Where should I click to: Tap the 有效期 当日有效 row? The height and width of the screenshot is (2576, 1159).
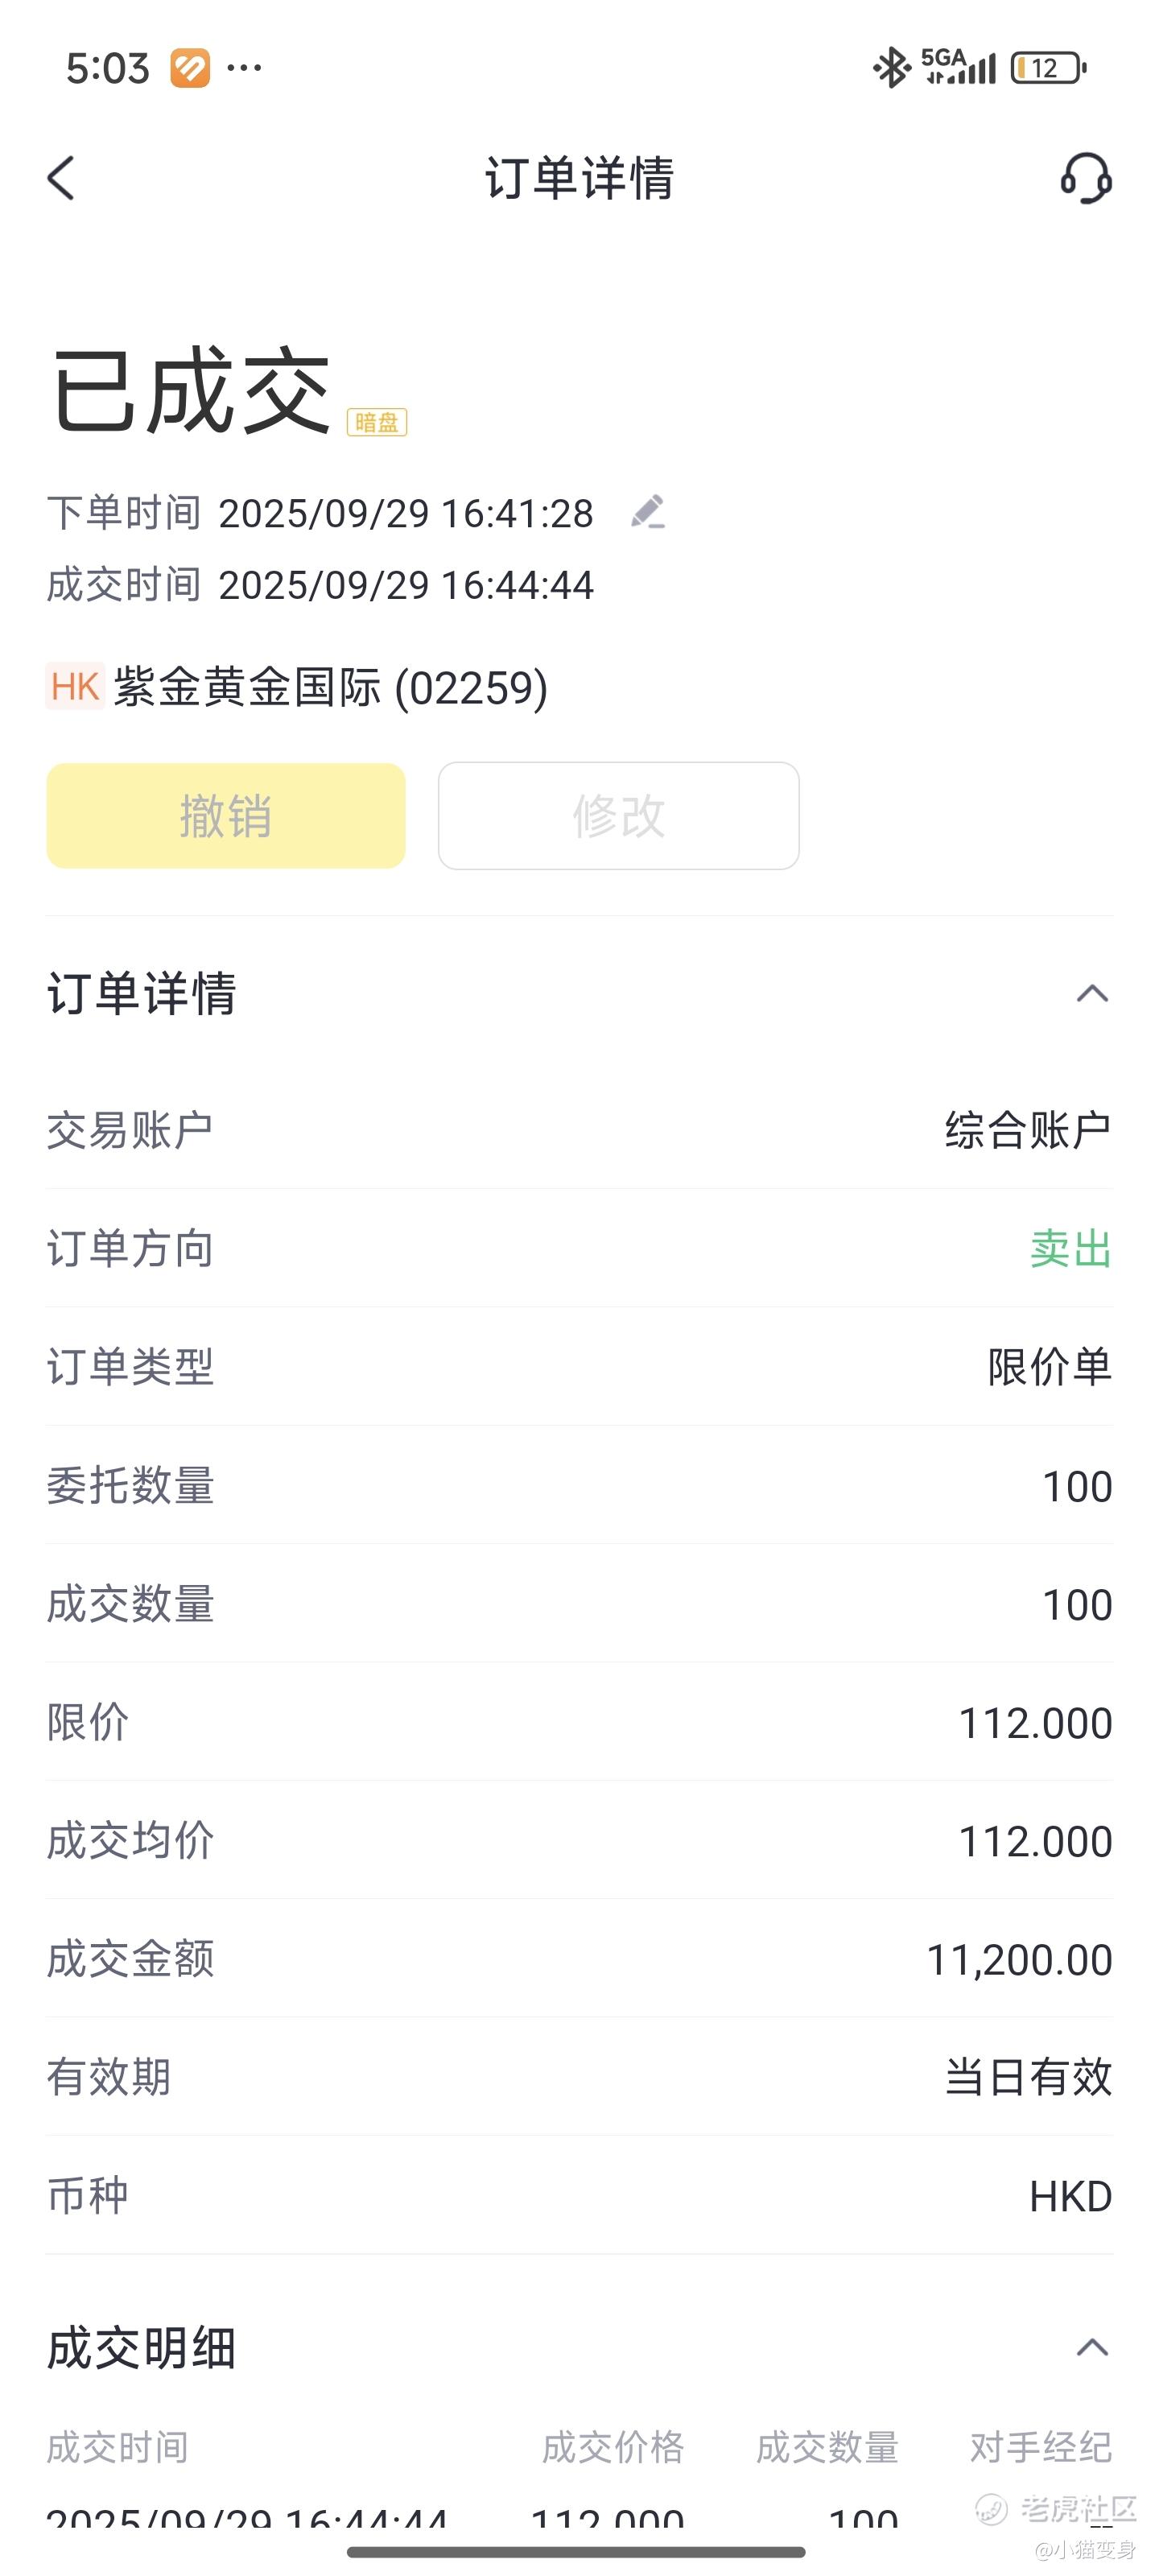[579, 2077]
